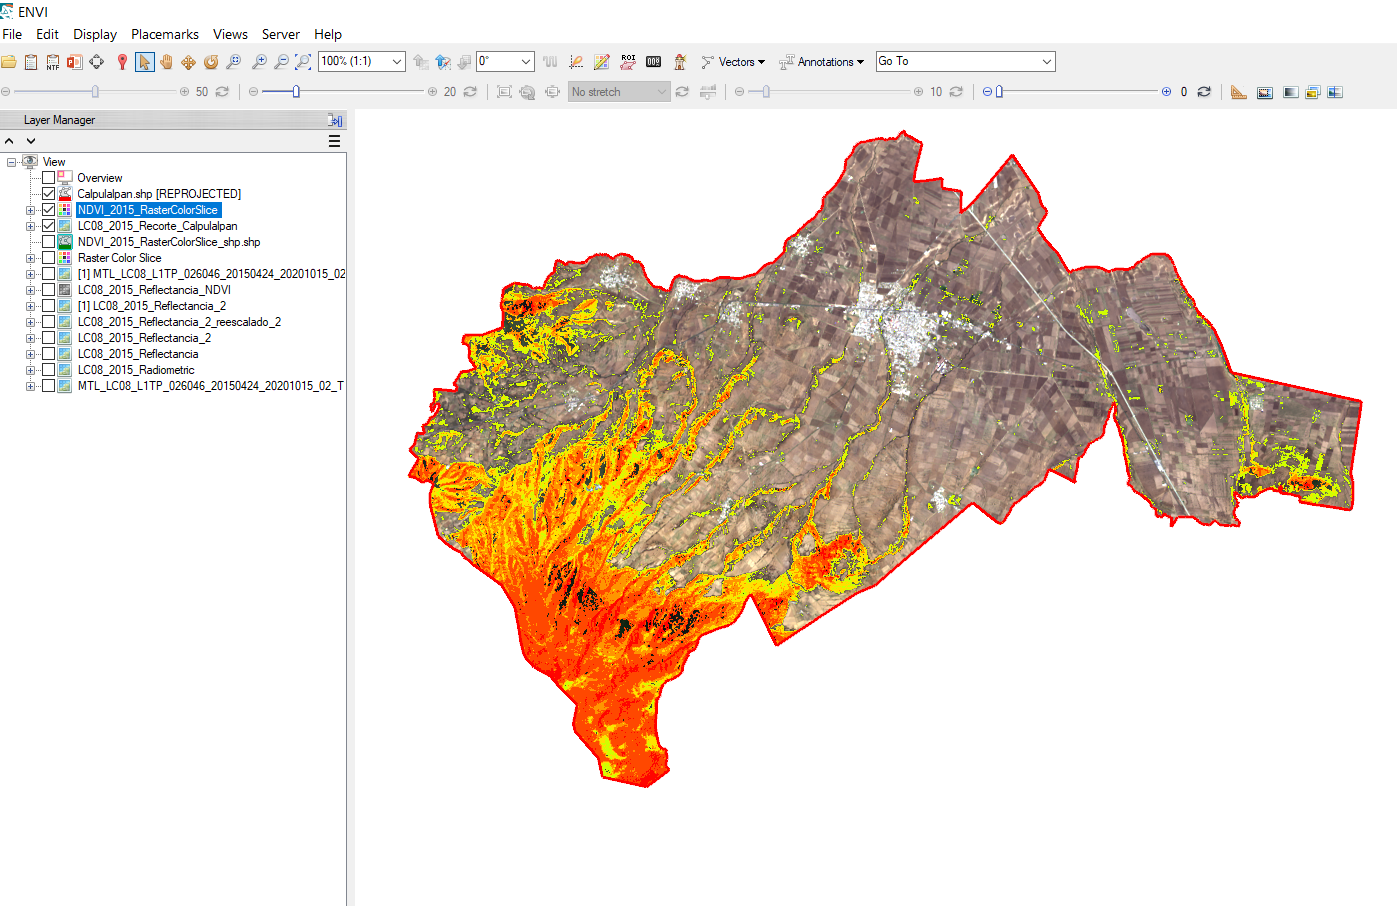Click the red placemark pin icon
Viewport: 1397px width, 906px height.
point(122,62)
